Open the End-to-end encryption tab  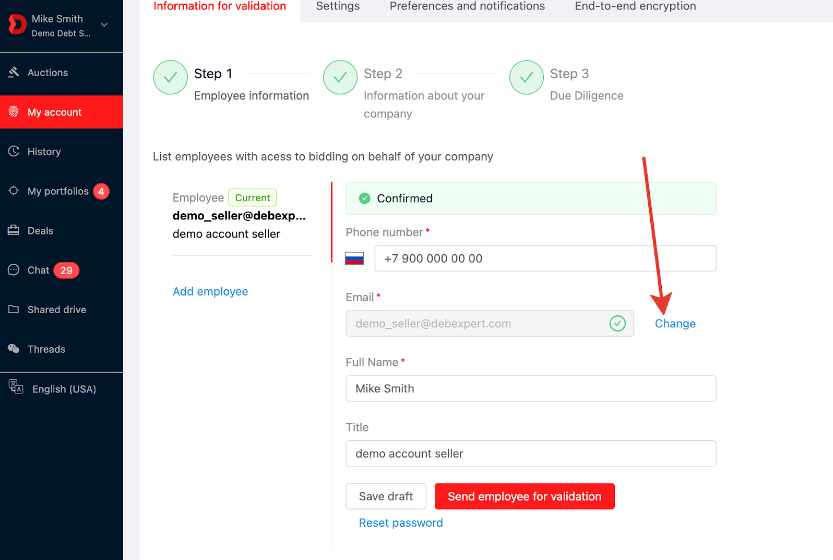coord(635,6)
